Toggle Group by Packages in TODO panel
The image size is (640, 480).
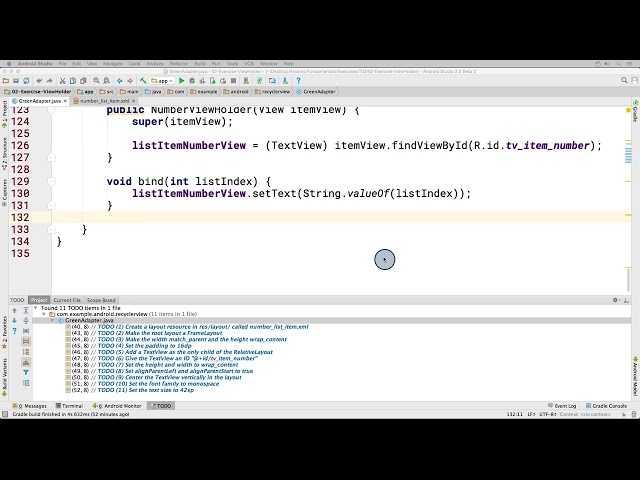click(26, 341)
